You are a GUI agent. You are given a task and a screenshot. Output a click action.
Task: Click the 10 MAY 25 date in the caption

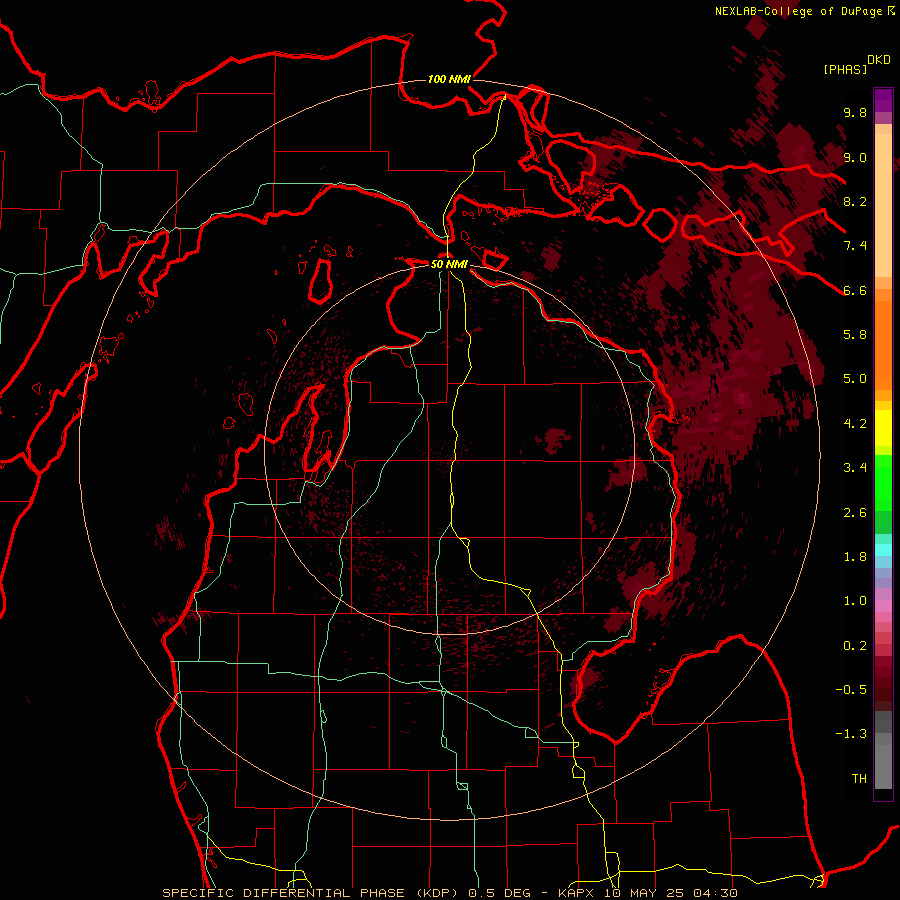click(x=647, y=893)
